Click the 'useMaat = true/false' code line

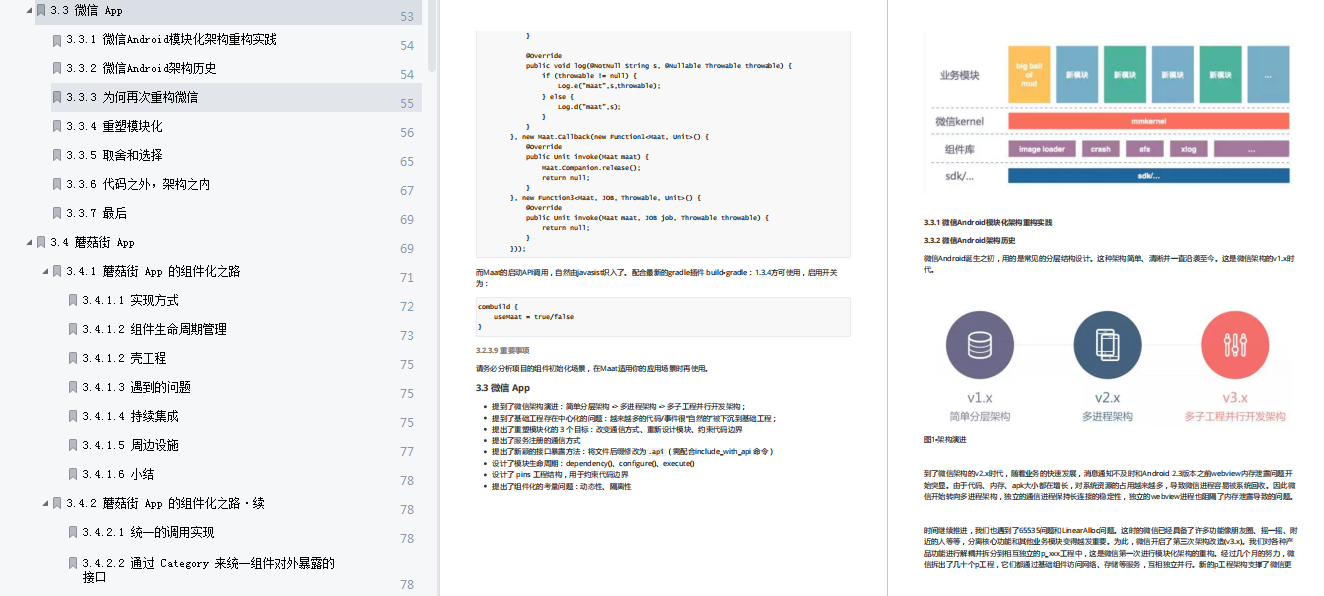coord(533,317)
